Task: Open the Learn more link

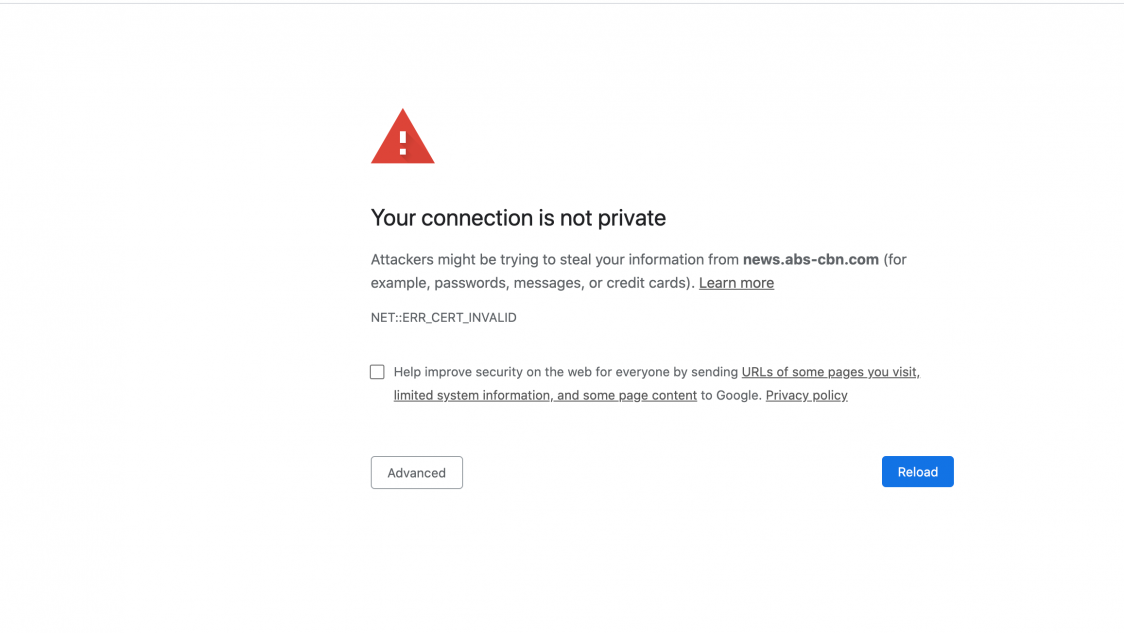Action: click(x=736, y=282)
